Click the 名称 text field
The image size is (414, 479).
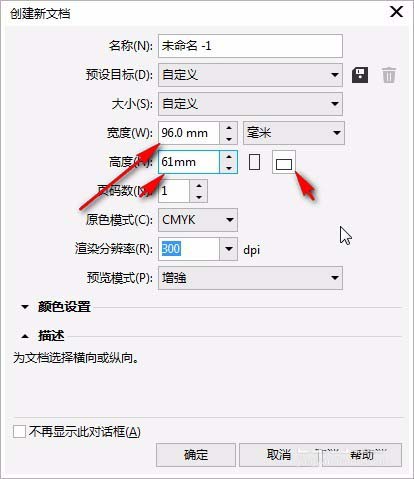250,46
